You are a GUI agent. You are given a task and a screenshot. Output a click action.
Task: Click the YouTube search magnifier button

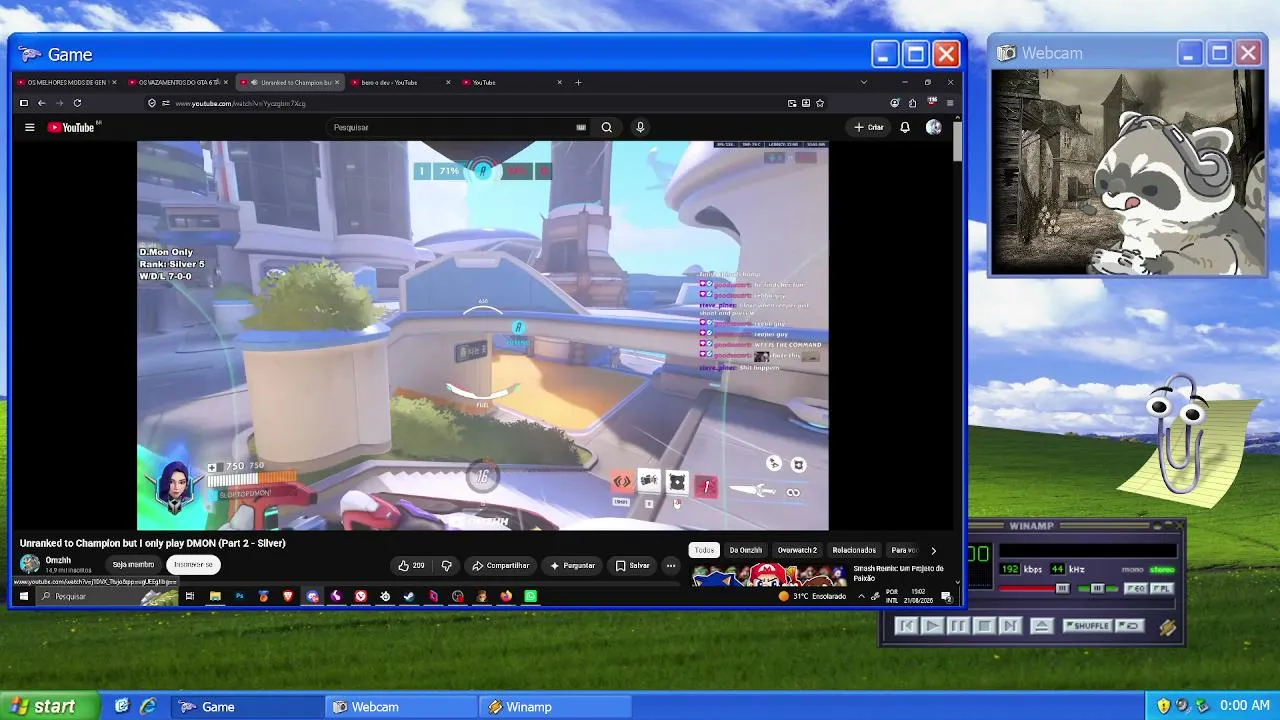click(606, 127)
